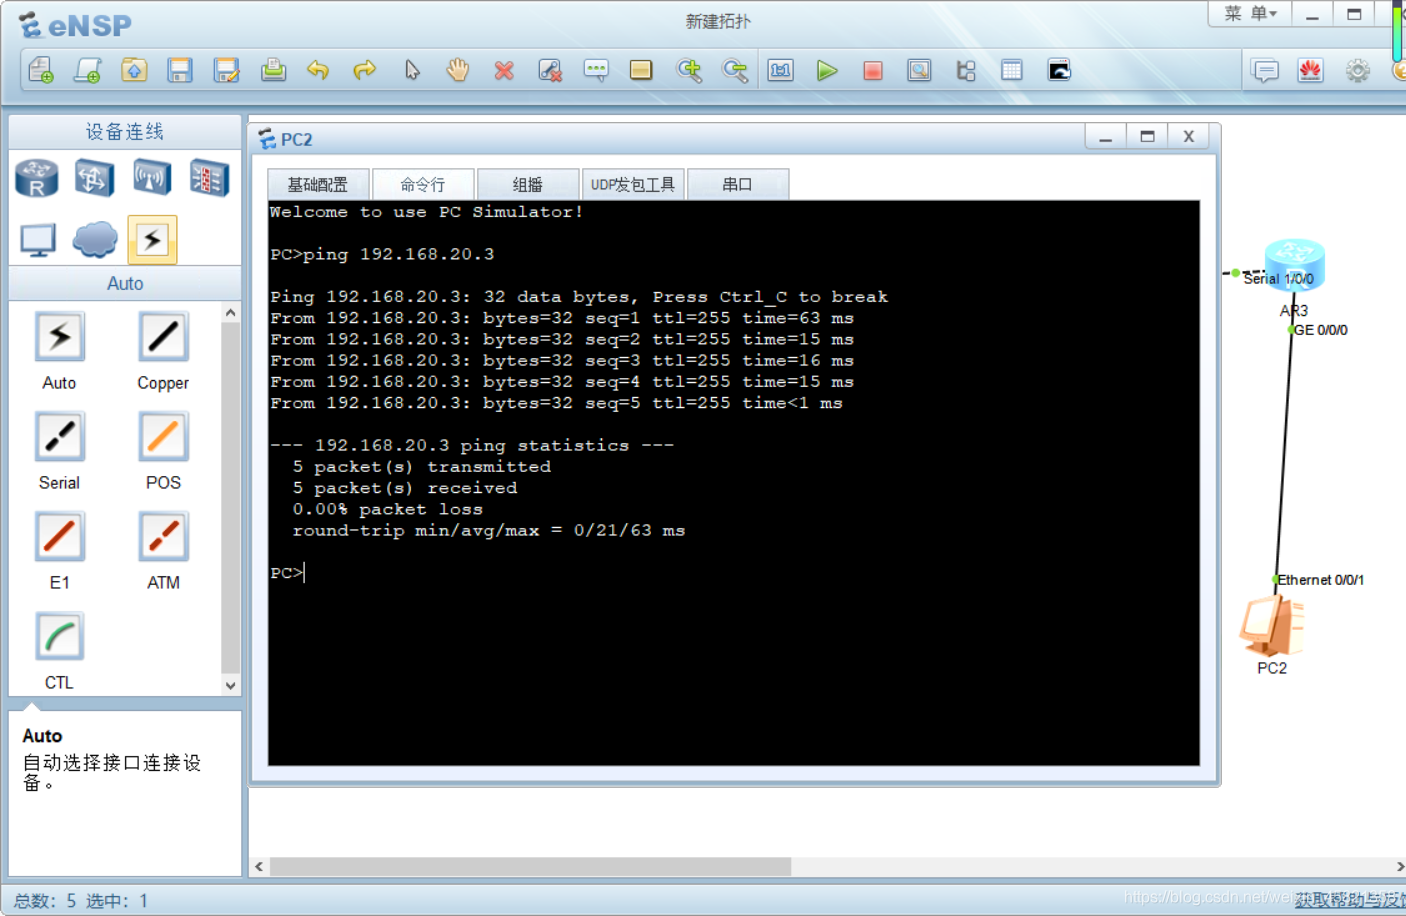Open settings with the gear icon
This screenshot has width=1406, height=916.
coord(1357,70)
